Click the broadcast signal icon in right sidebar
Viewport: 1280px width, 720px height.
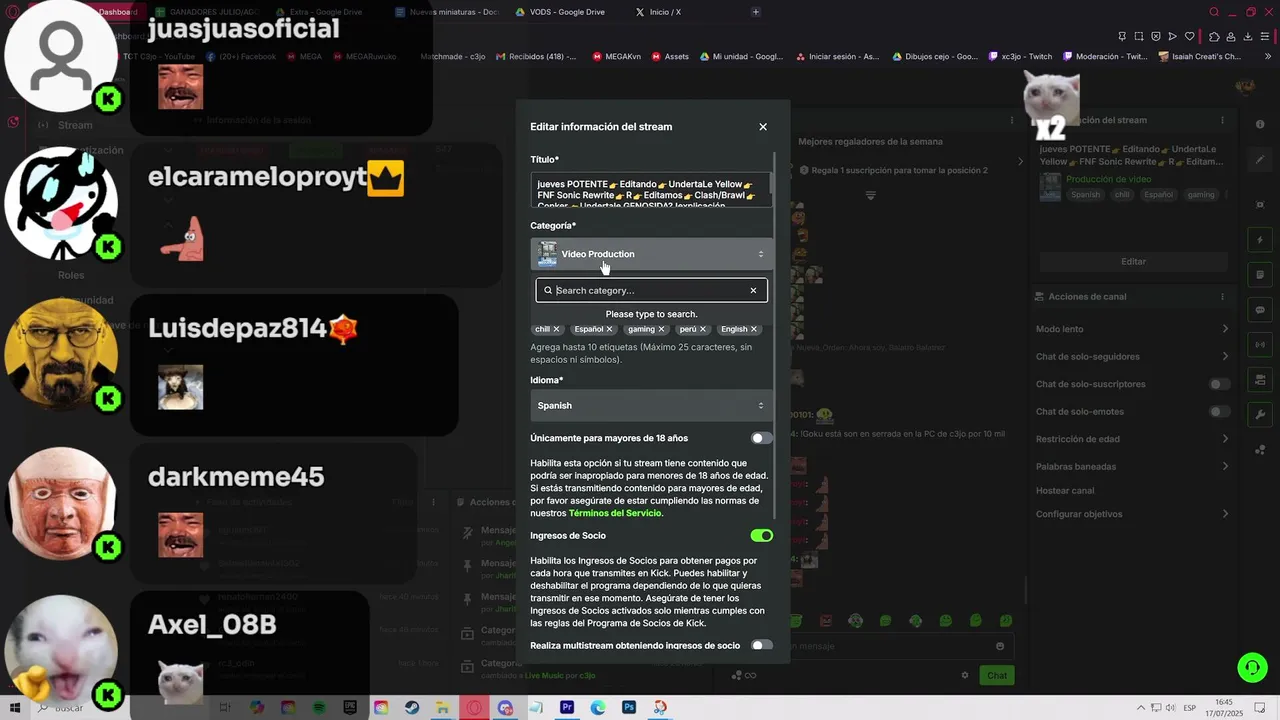click(x=1260, y=345)
